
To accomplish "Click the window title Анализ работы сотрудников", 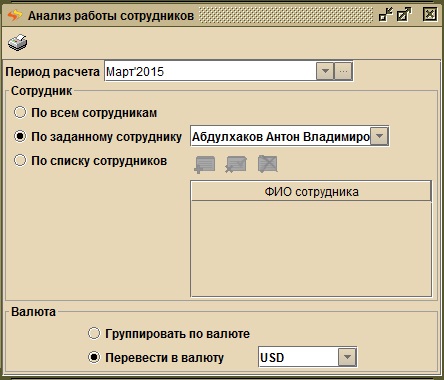I will pyautogui.click(x=111, y=16).
